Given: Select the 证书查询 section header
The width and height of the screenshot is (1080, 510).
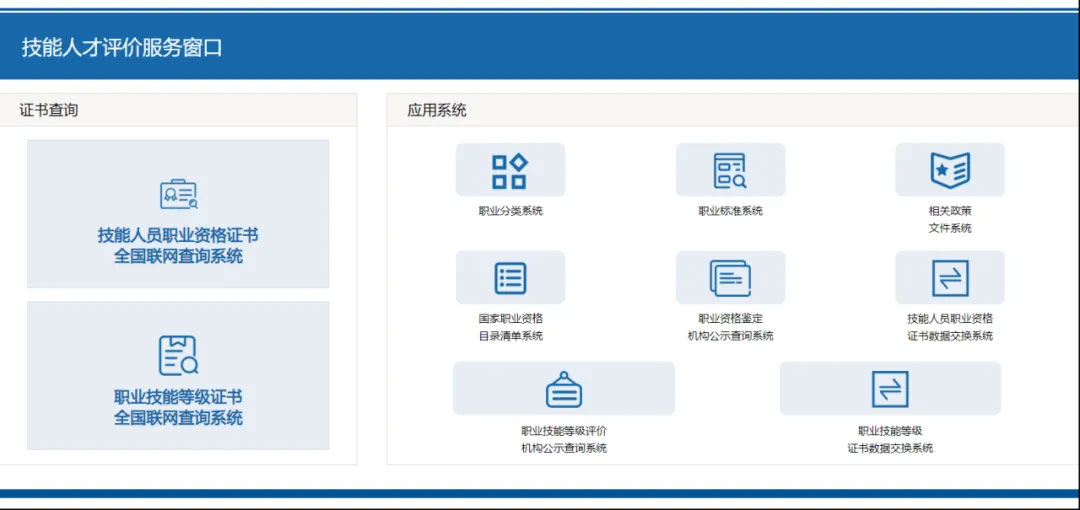Looking at the screenshot, I should pos(49,110).
